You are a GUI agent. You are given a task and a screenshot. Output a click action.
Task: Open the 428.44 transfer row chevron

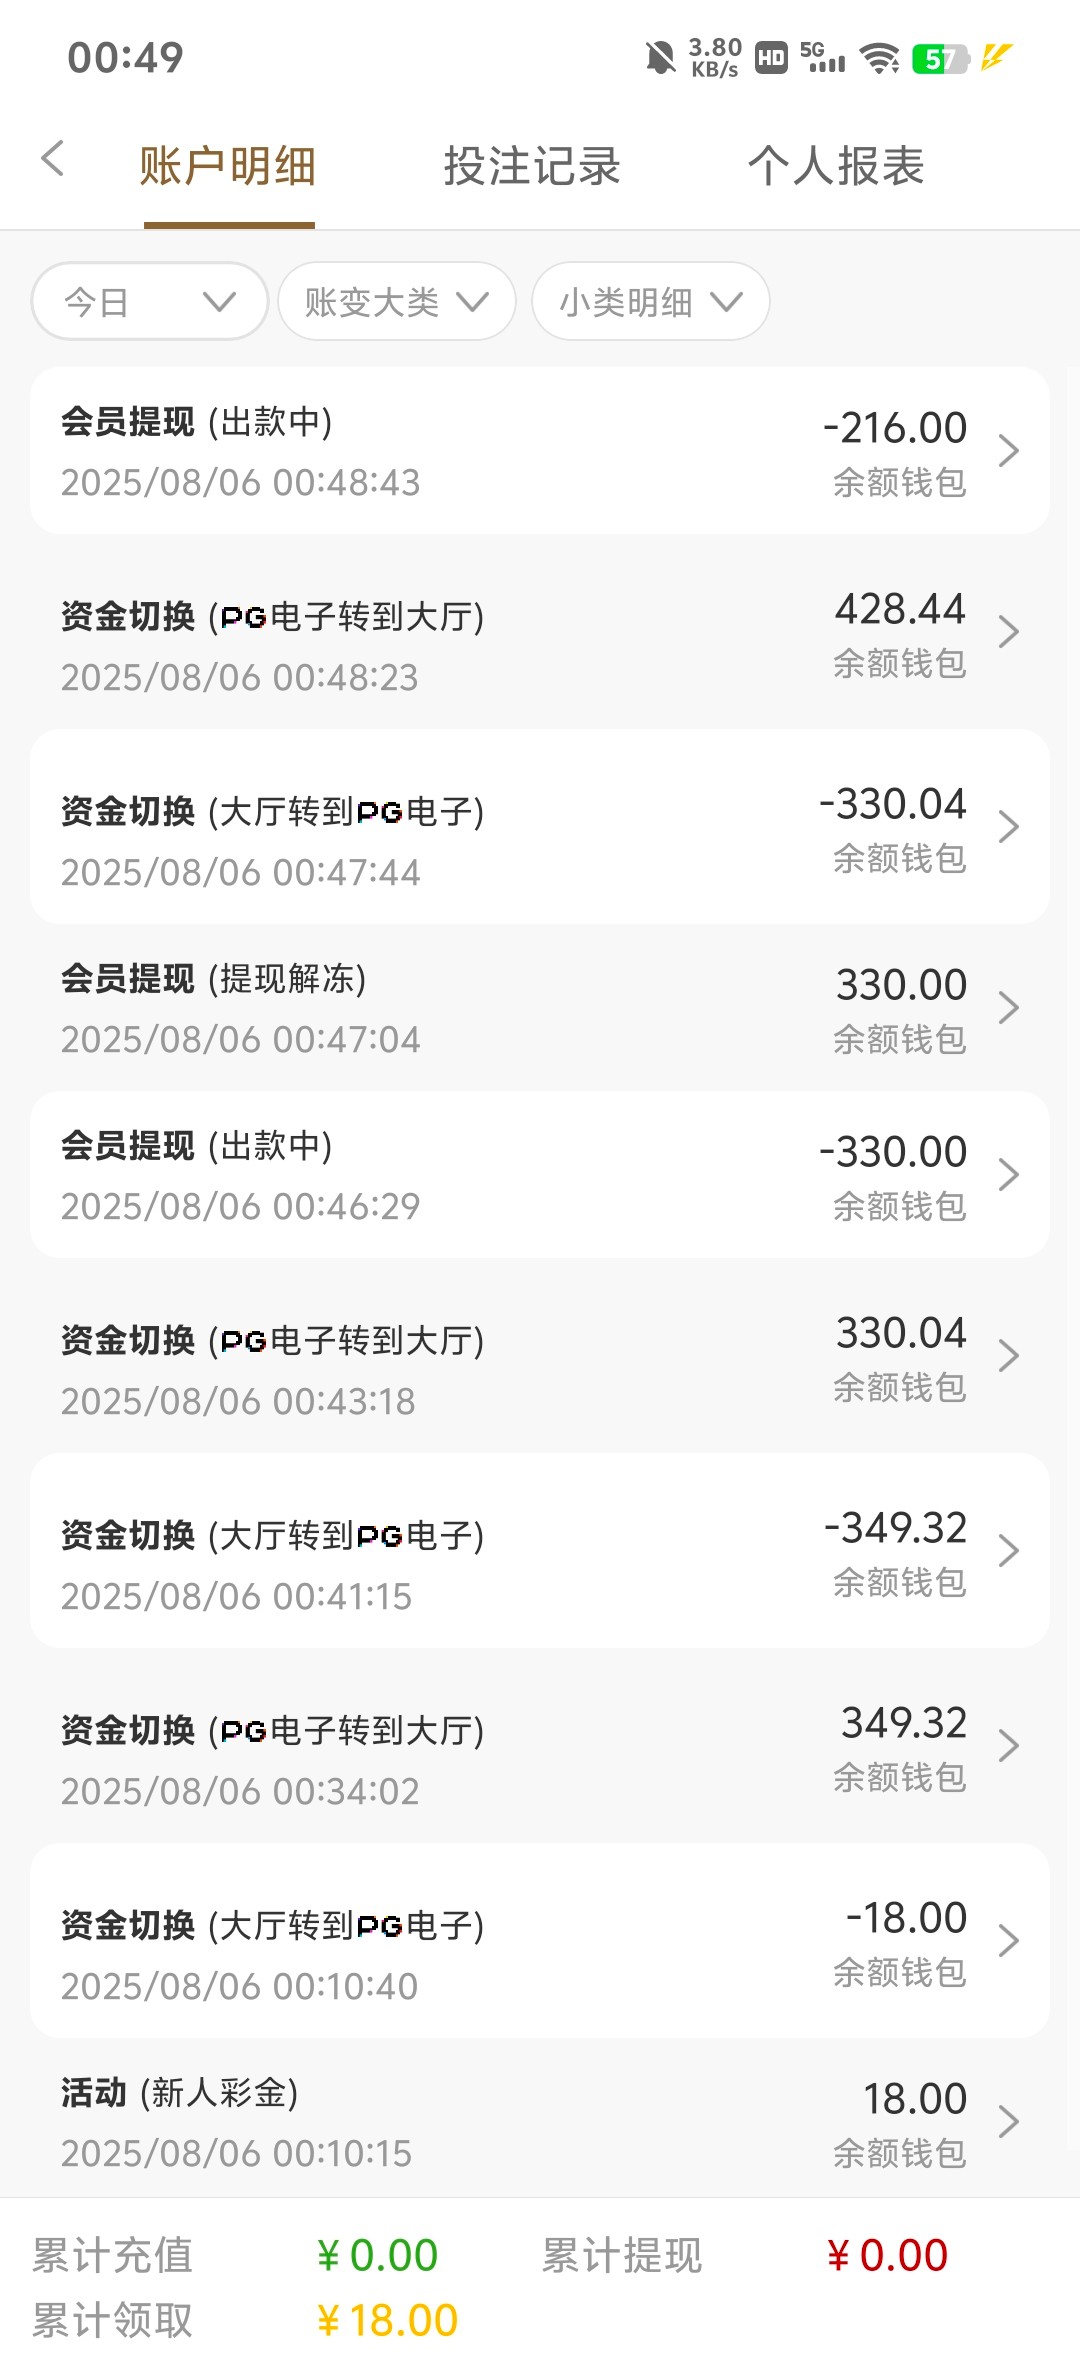pyautogui.click(x=1008, y=632)
